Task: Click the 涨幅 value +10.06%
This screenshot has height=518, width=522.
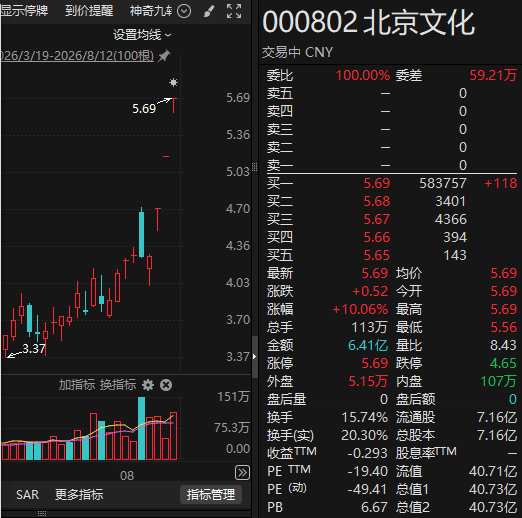Action: point(360,309)
